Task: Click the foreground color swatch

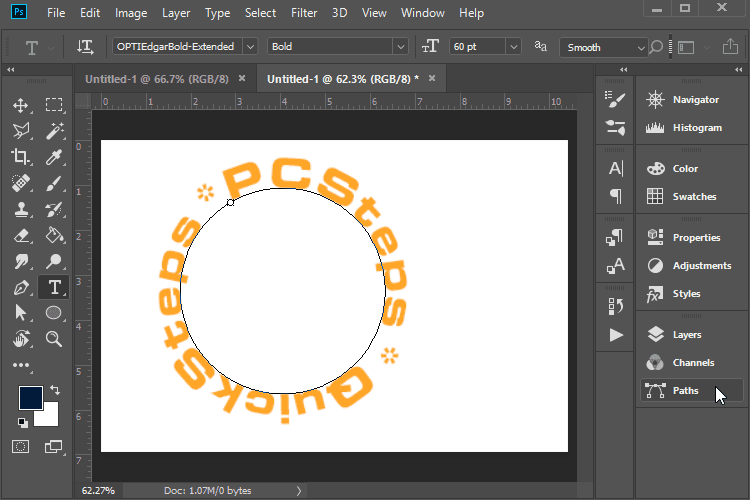Action: pos(31,397)
